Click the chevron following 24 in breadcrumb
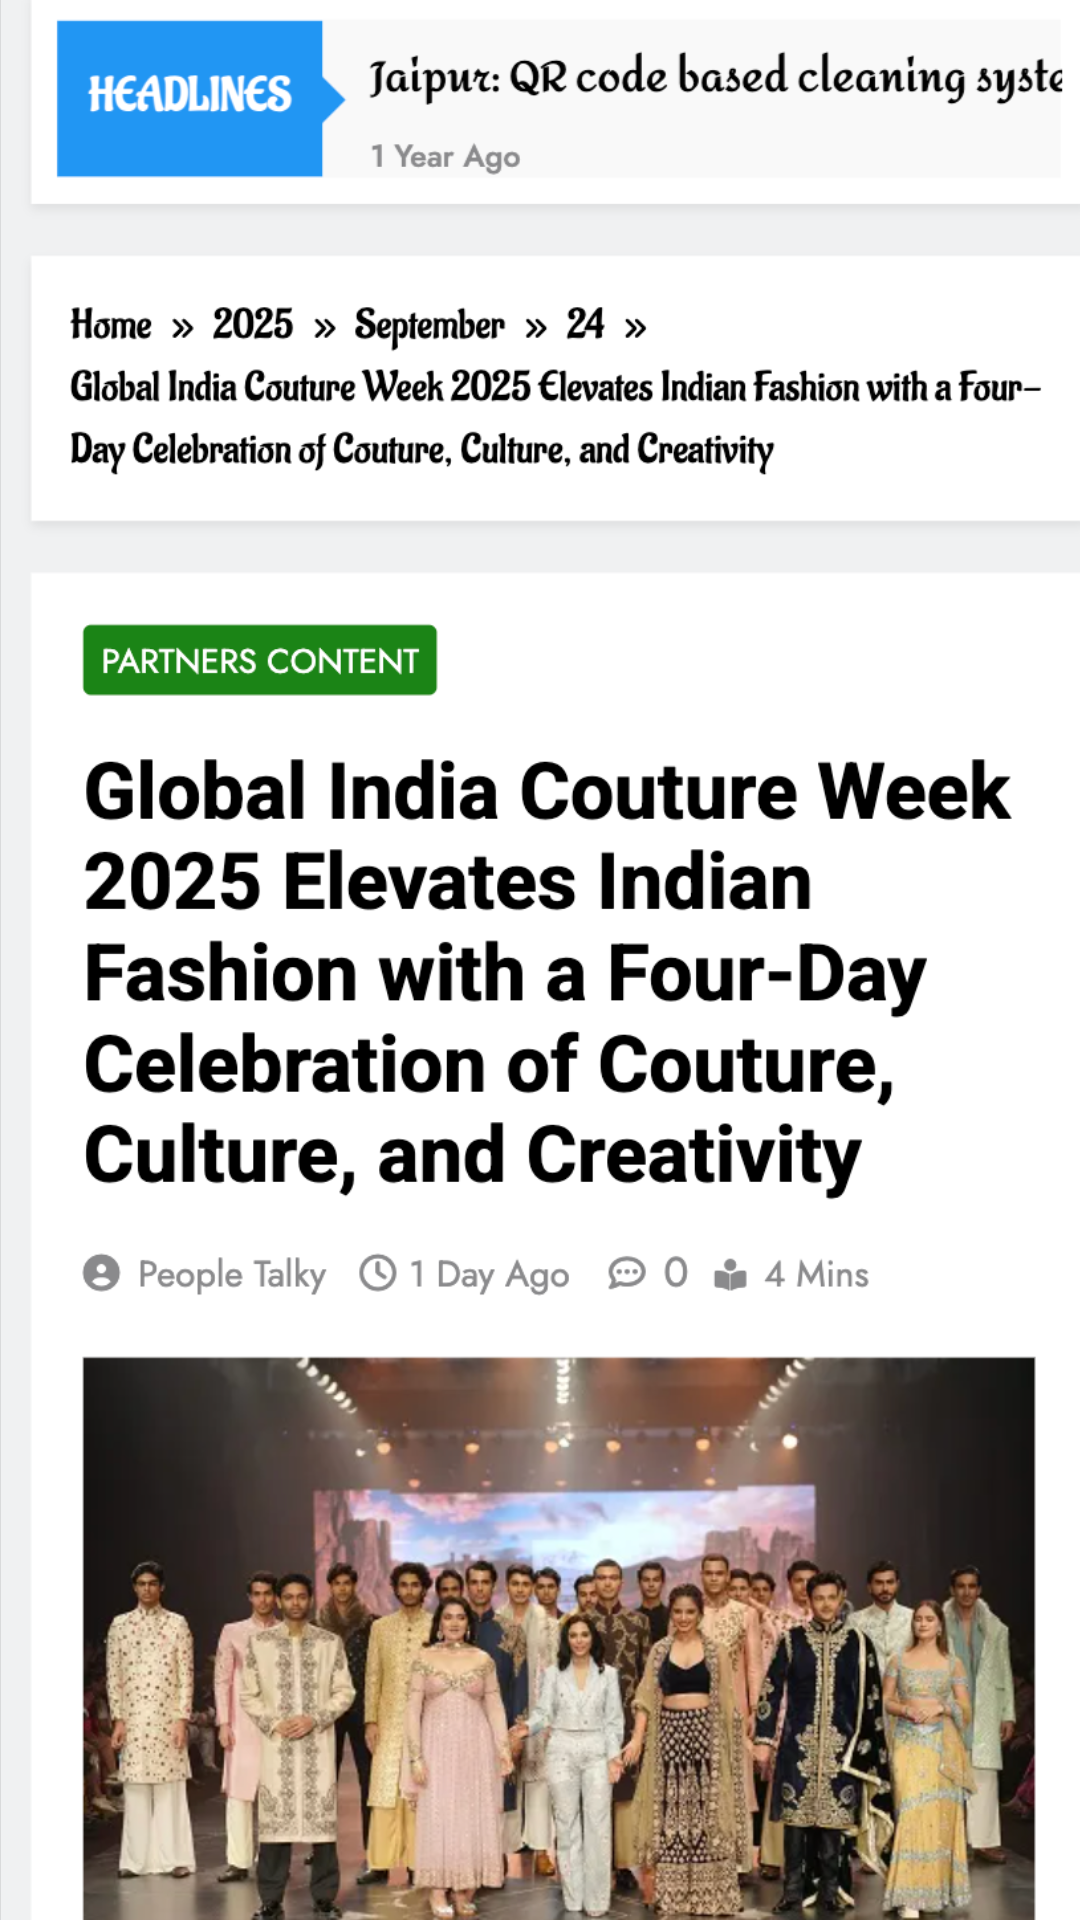The image size is (1080, 1920). coord(637,326)
